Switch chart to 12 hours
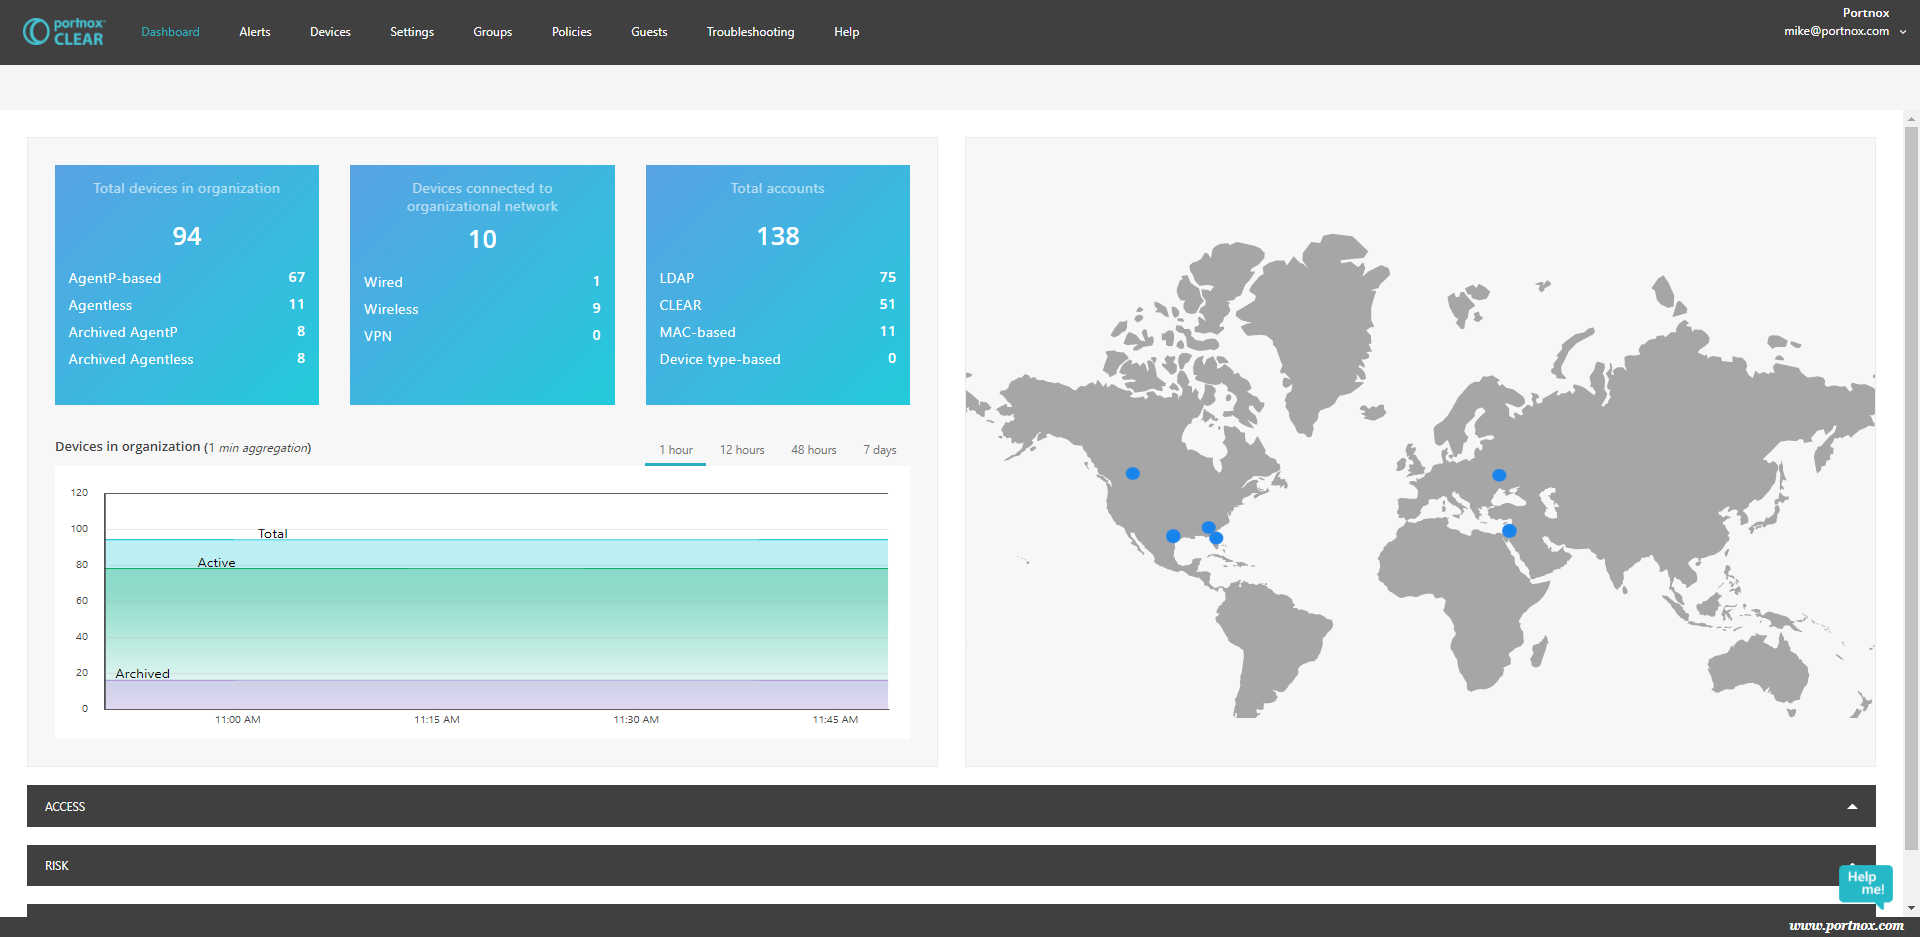The height and width of the screenshot is (937, 1920). 742,450
